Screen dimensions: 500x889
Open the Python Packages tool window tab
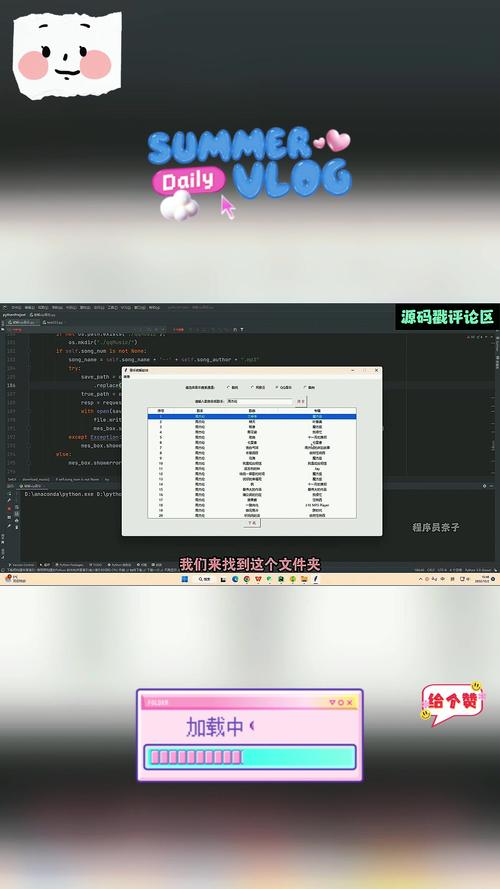click(x=69, y=565)
